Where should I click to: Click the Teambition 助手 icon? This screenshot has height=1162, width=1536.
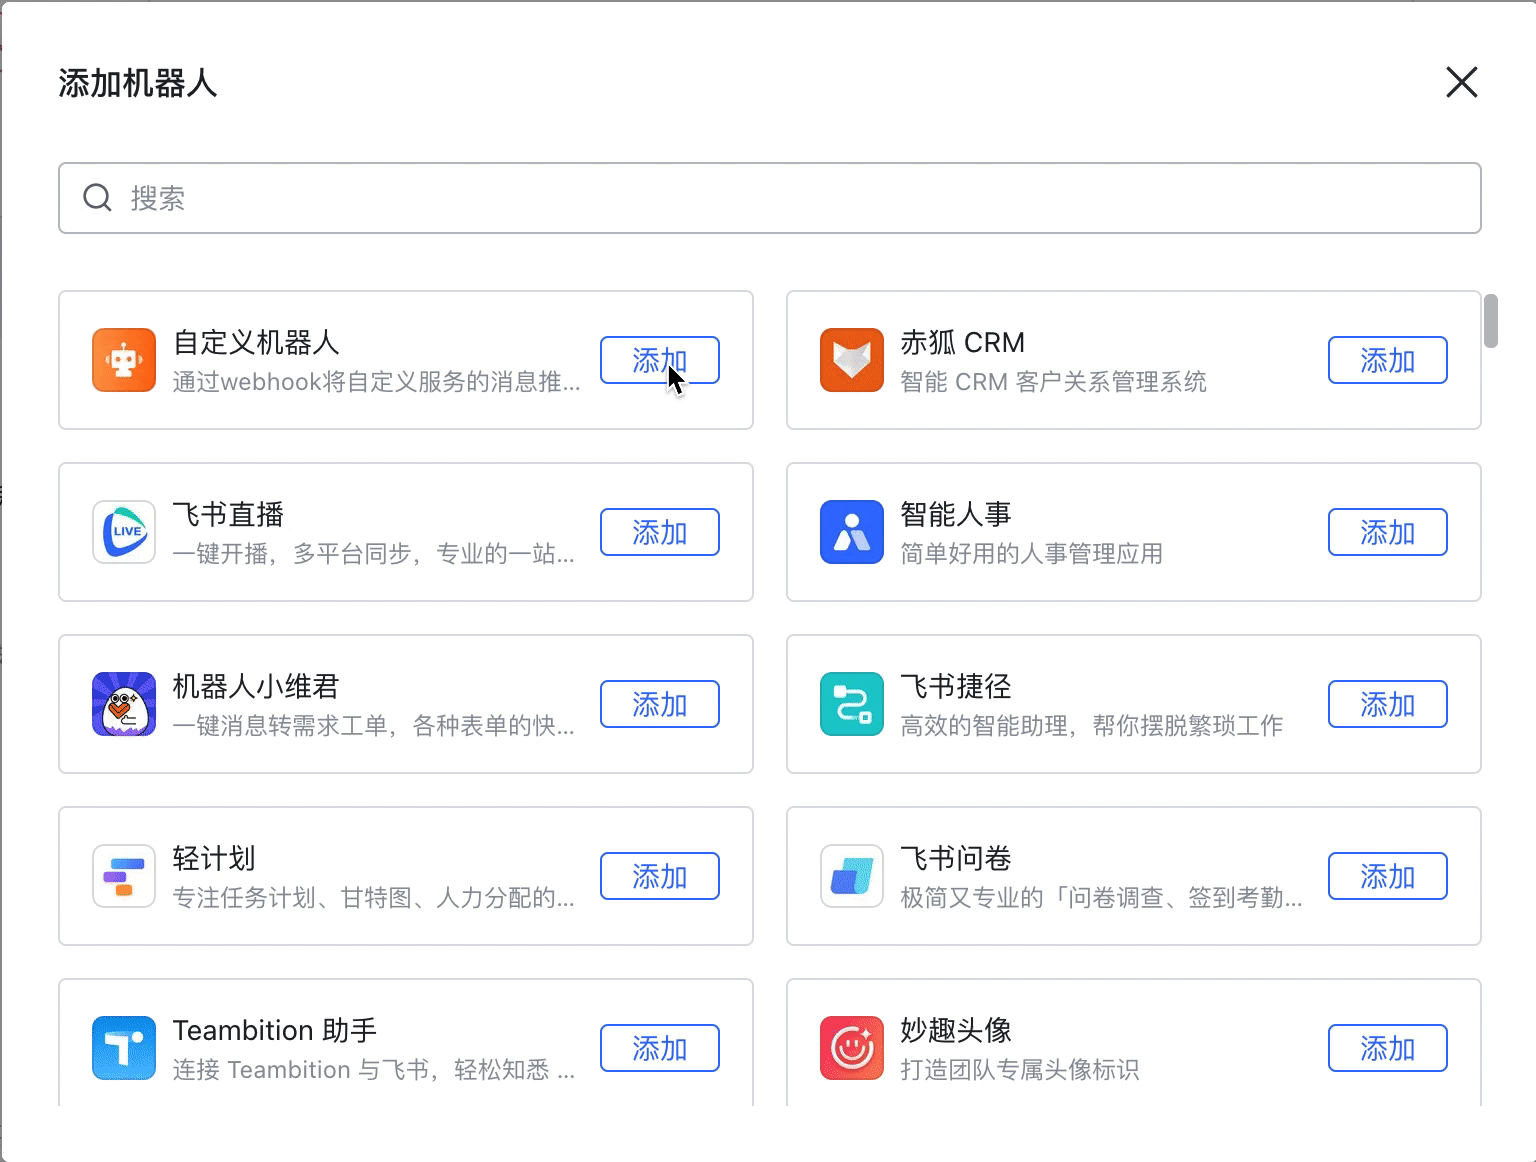coord(123,1048)
